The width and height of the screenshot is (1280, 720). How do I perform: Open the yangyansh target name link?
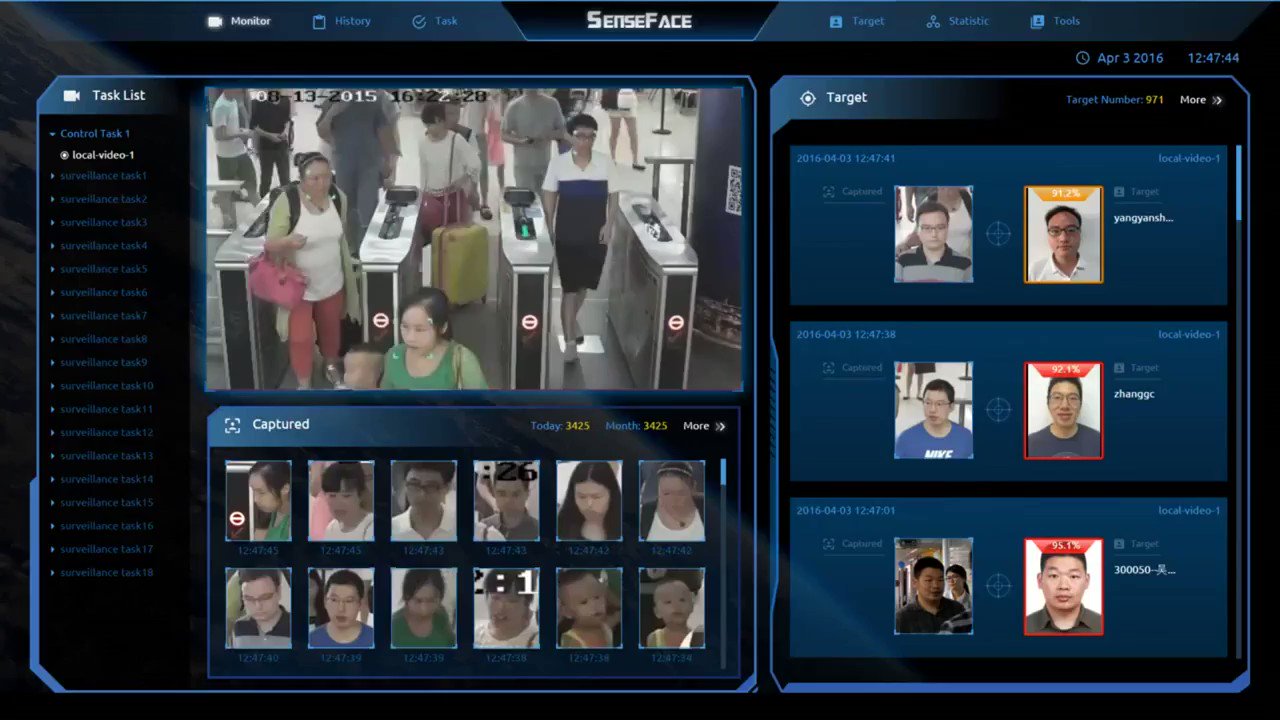tap(1143, 218)
